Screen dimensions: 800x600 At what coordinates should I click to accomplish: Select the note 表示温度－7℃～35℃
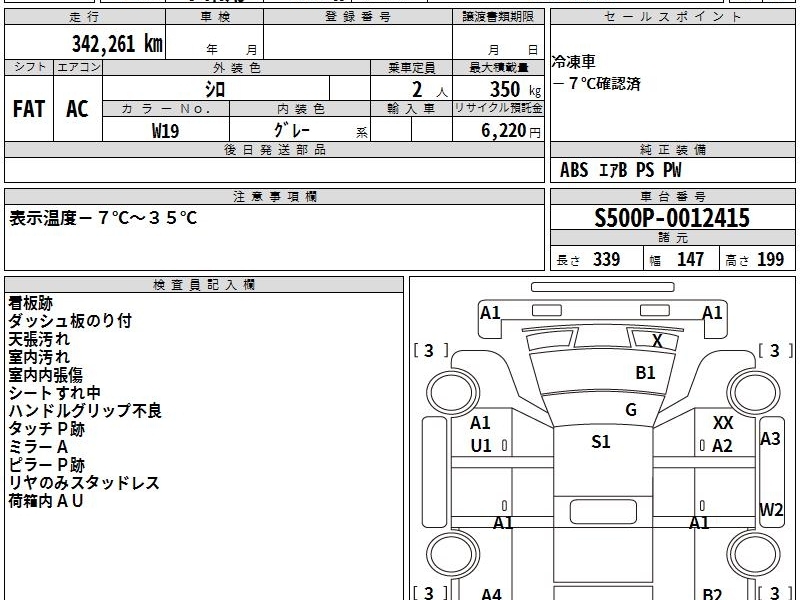pos(103,218)
